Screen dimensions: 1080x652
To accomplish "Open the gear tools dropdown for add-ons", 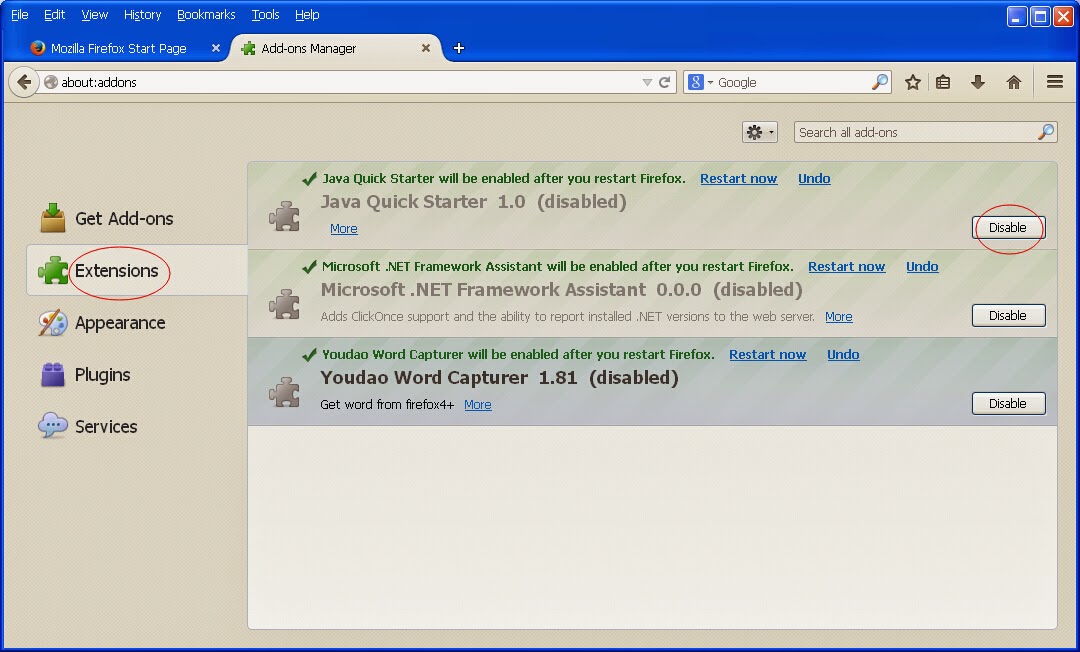I will (760, 132).
